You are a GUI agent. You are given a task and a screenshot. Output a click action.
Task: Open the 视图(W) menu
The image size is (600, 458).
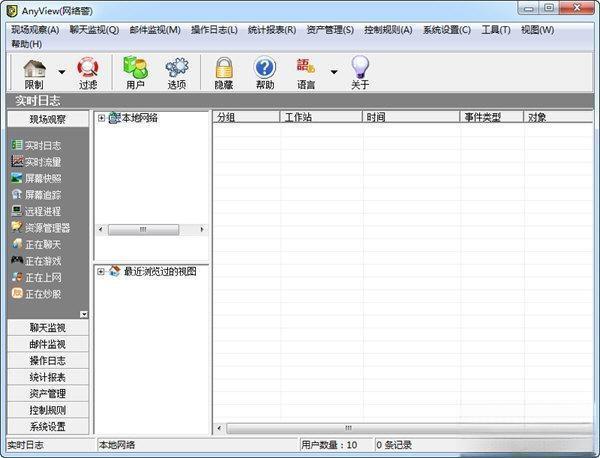click(537, 30)
